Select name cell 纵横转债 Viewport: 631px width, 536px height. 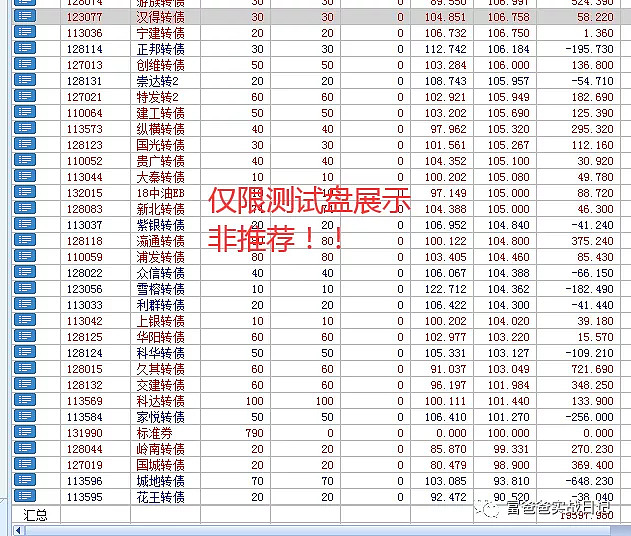pos(160,129)
